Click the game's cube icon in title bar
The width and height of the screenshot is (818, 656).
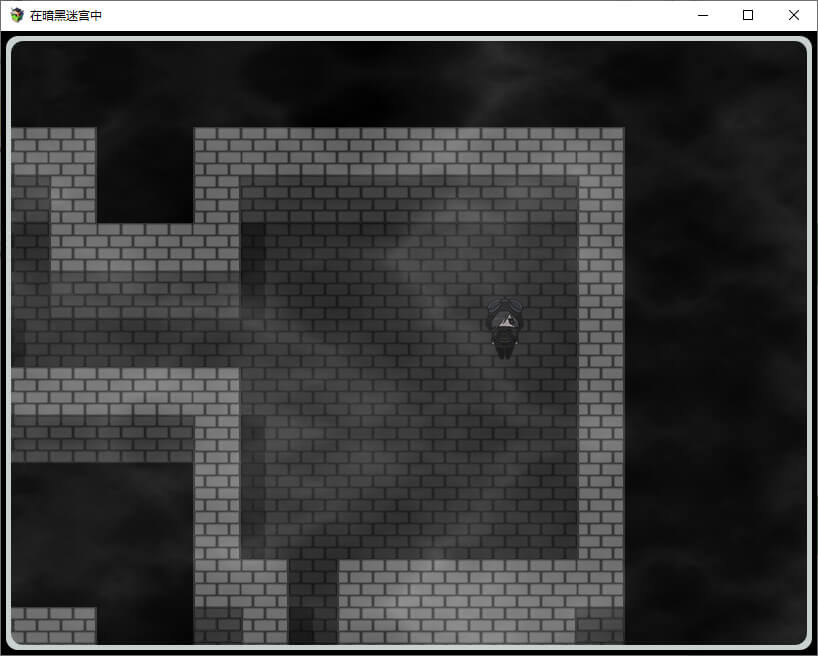click(x=17, y=15)
